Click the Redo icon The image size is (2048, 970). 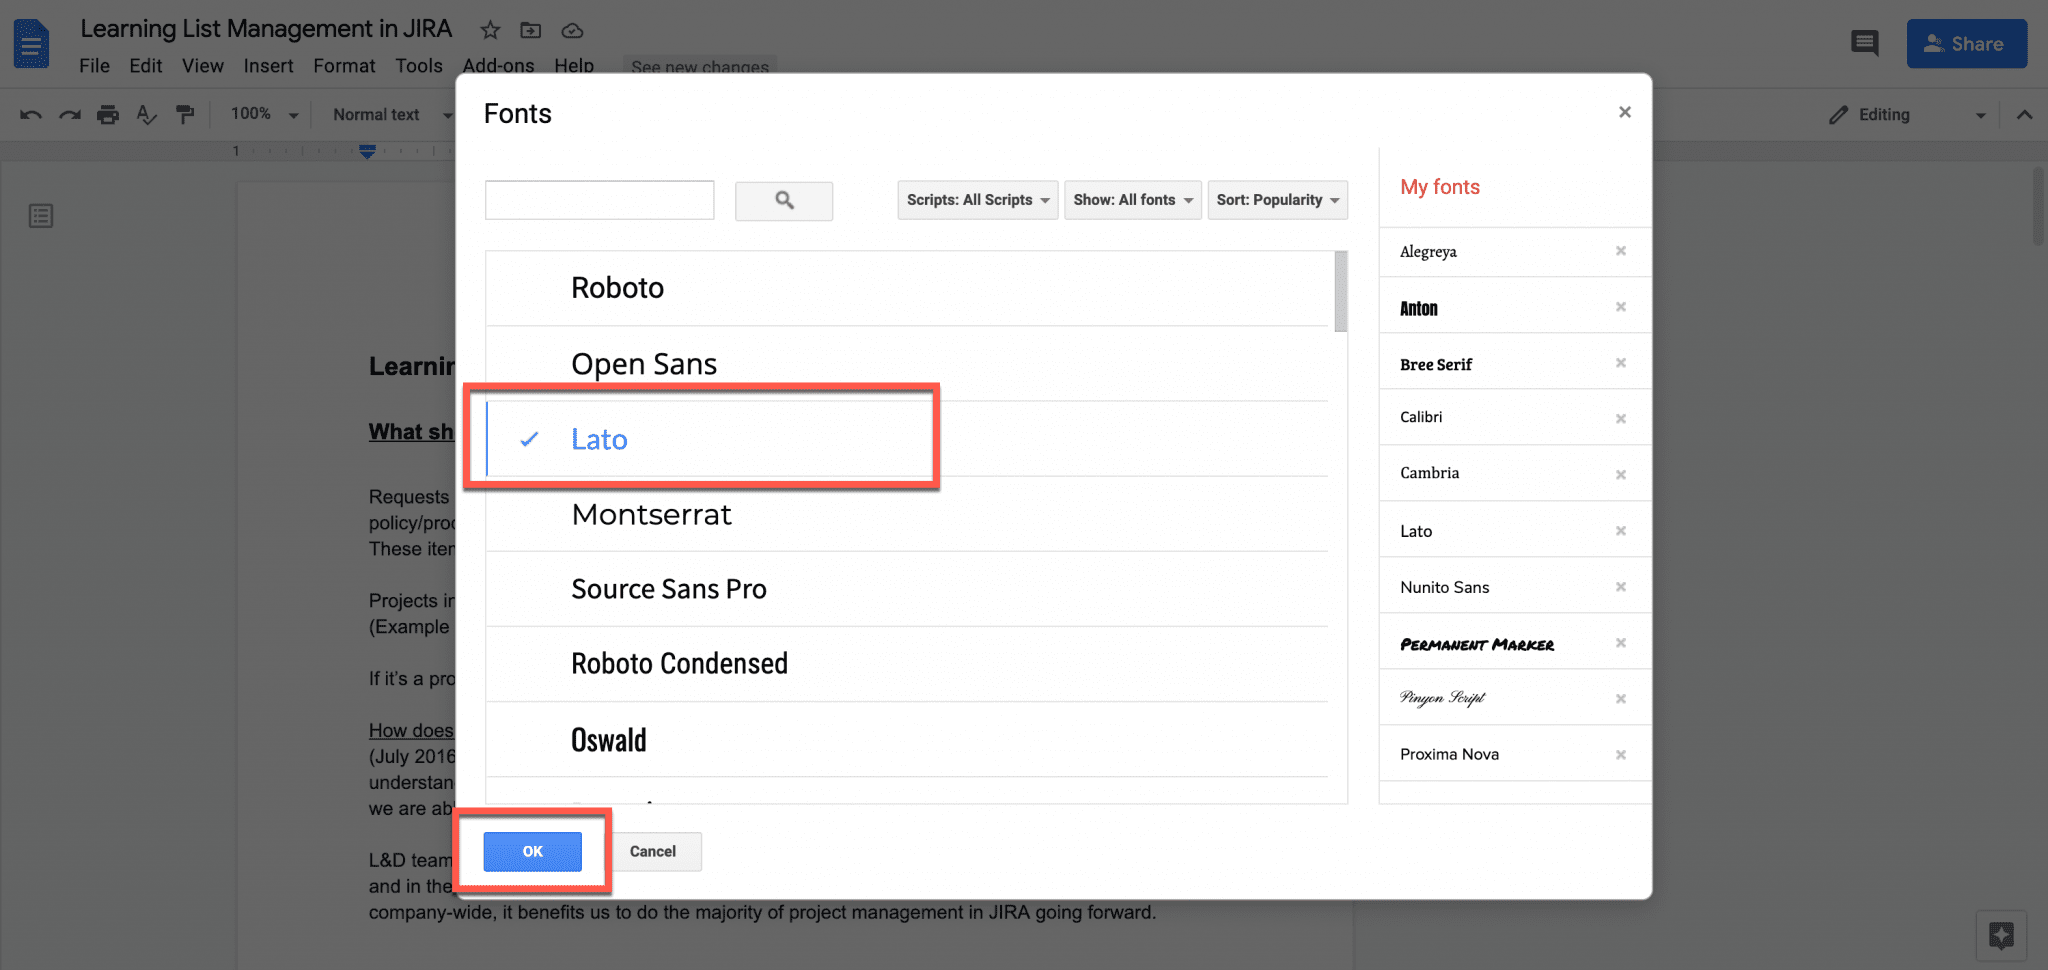coord(69,114)
